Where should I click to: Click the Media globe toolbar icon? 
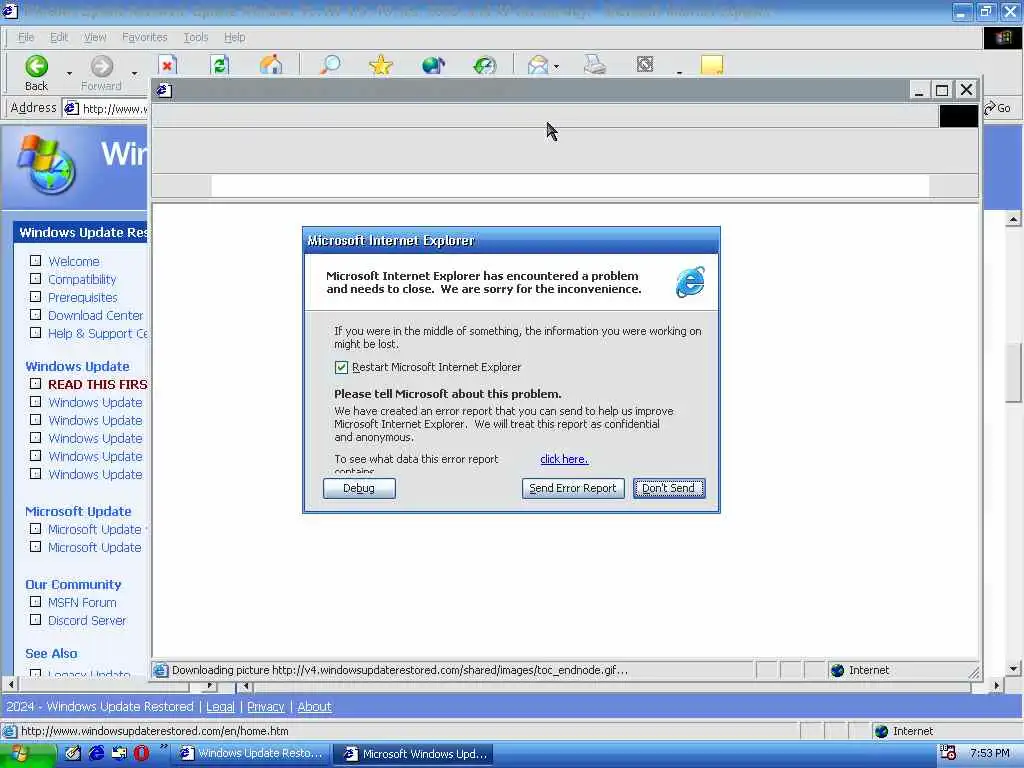click(433, 65)
